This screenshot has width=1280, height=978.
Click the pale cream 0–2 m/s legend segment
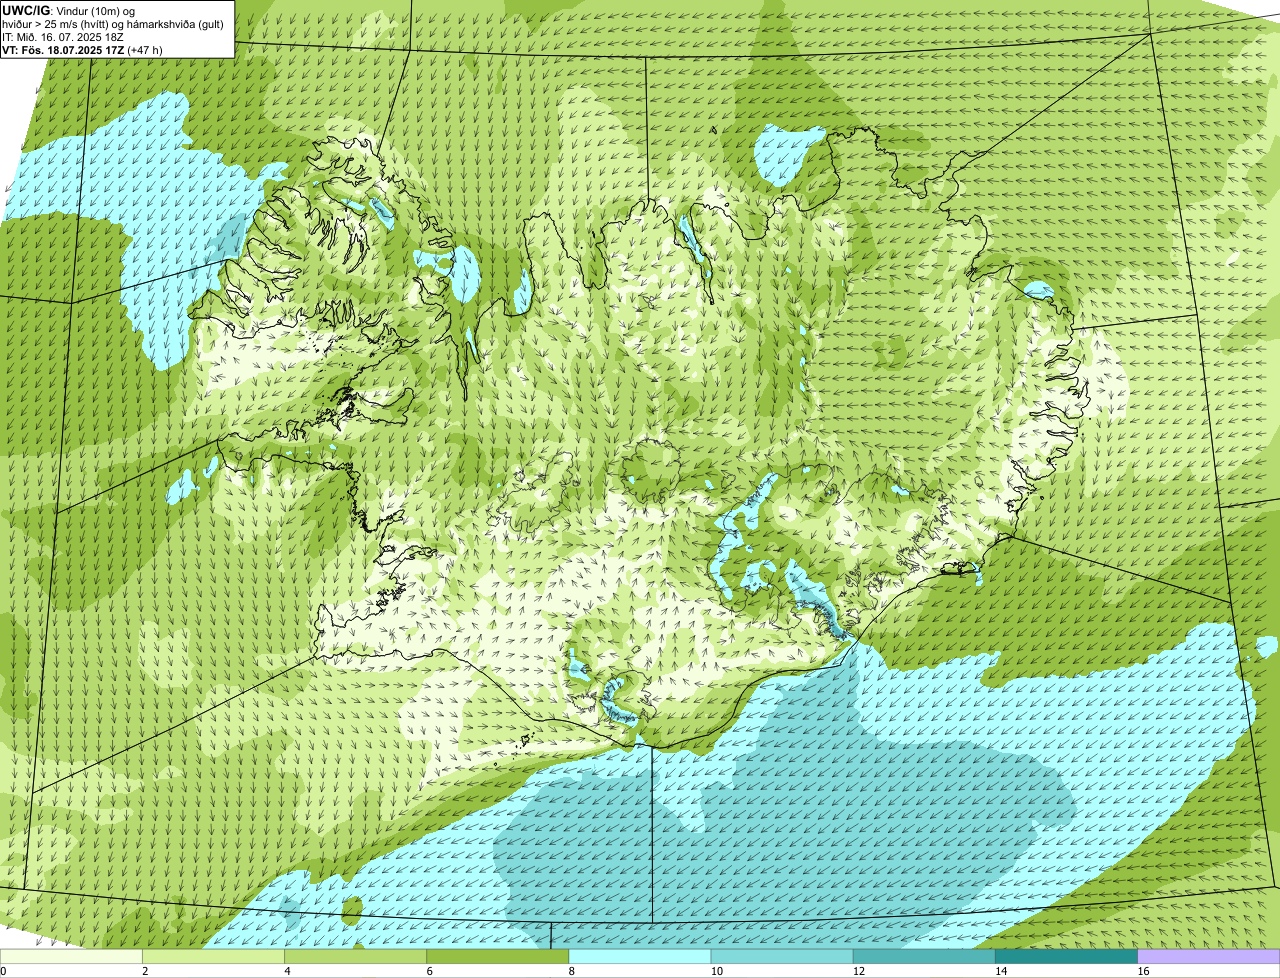[x=71, y=957]
